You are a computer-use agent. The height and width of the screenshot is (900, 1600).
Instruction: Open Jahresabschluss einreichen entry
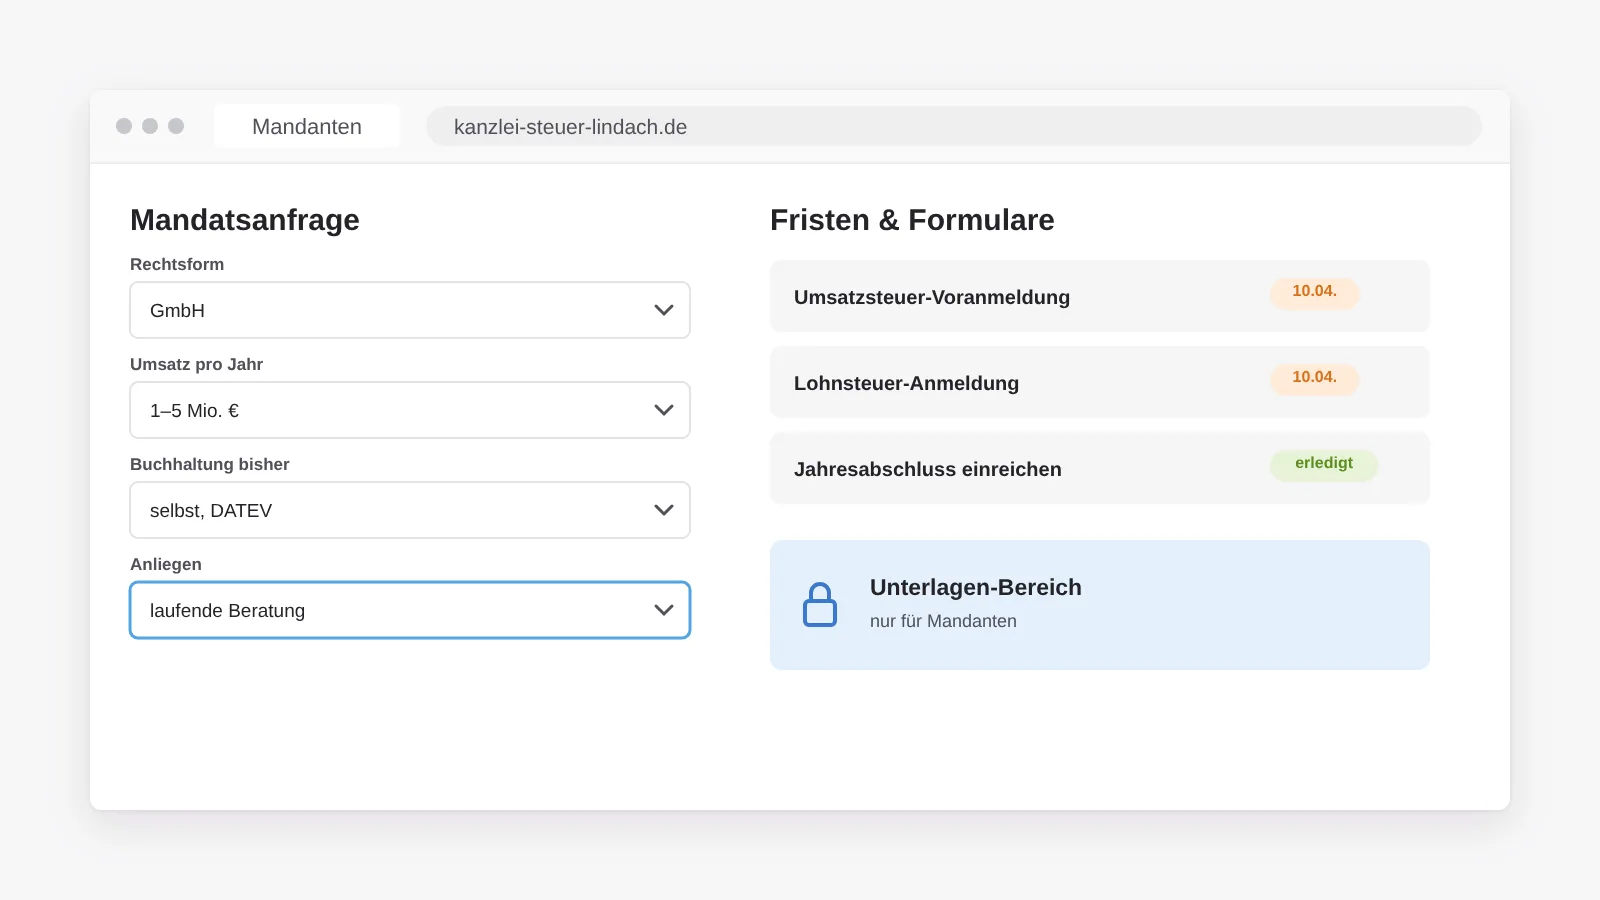[x=1100, y=468]
